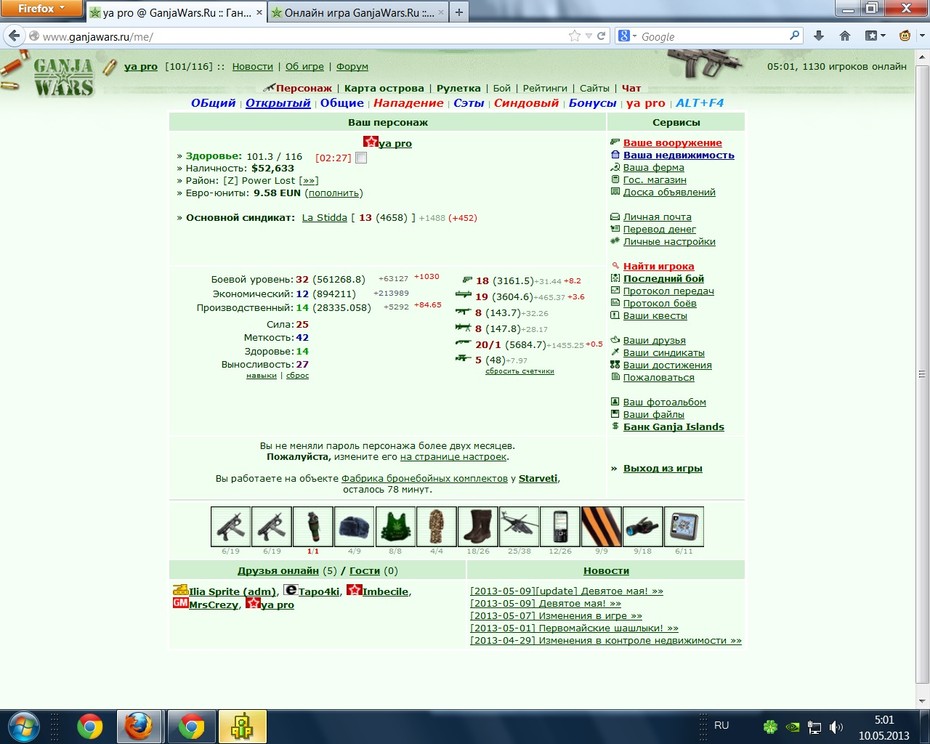Open the Рейтинги menu item
Screen dimensions: 930x744
pos(545,88)
